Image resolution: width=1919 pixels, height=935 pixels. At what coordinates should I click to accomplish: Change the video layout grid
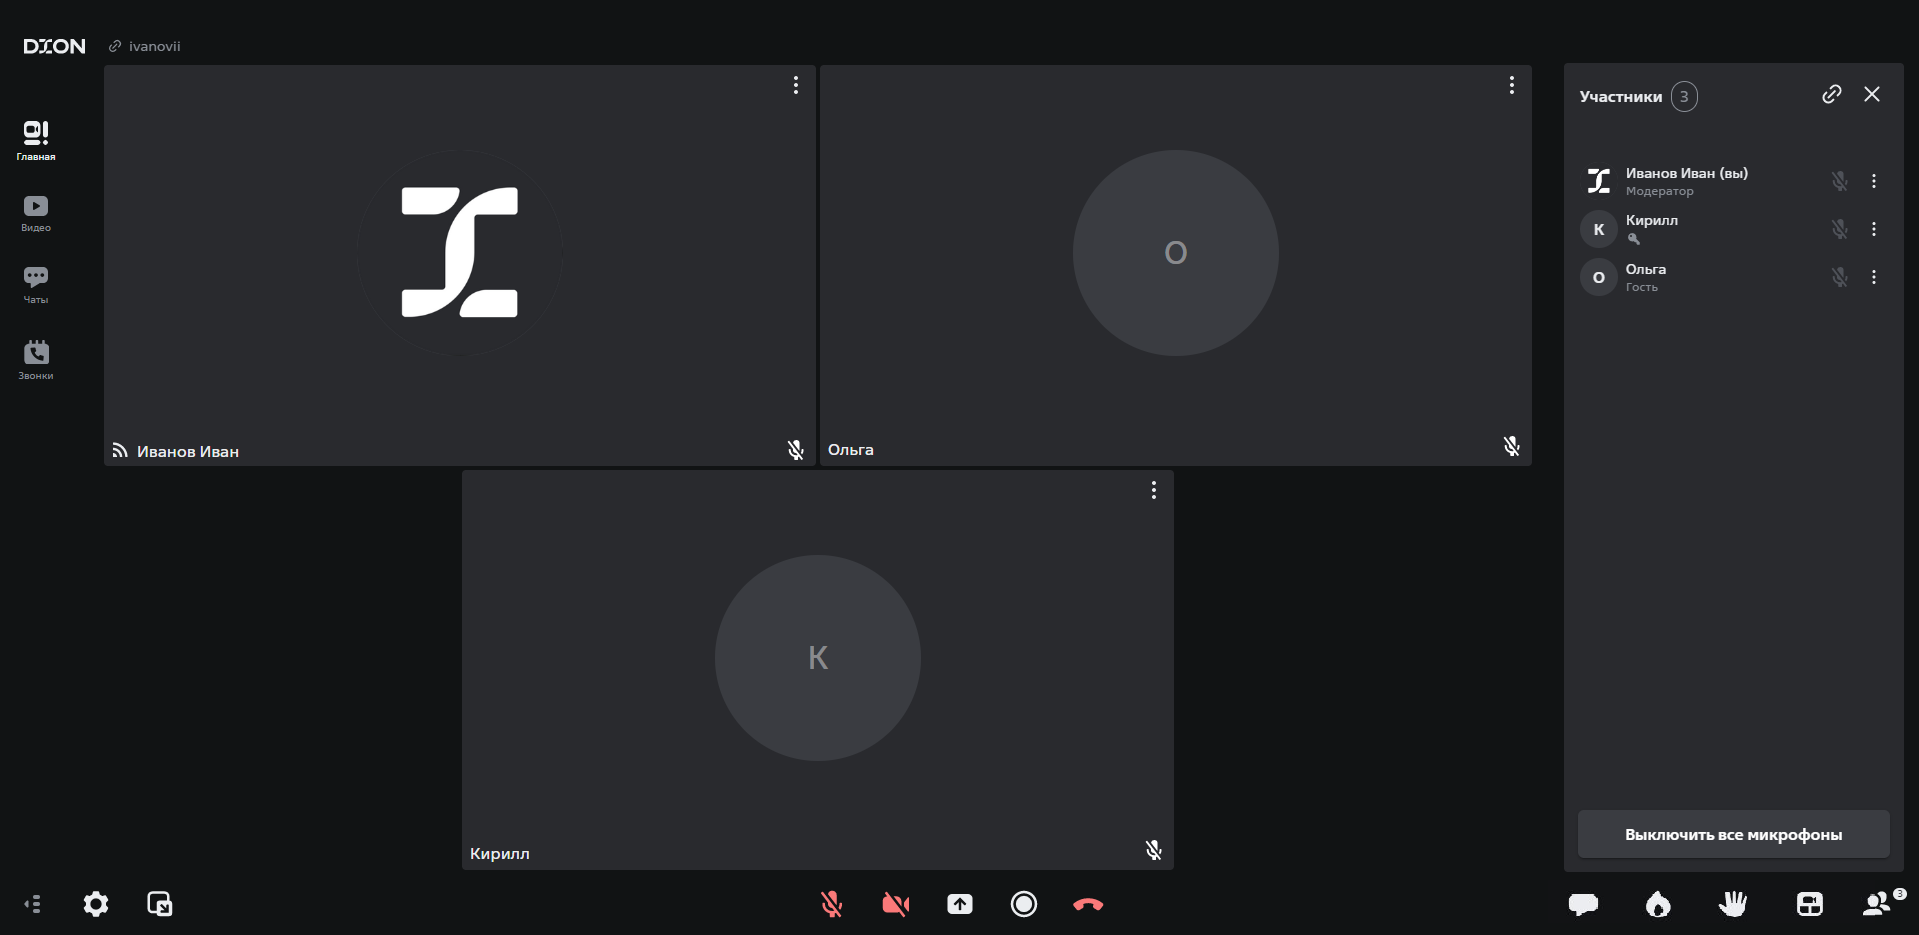click(1810, 904)
